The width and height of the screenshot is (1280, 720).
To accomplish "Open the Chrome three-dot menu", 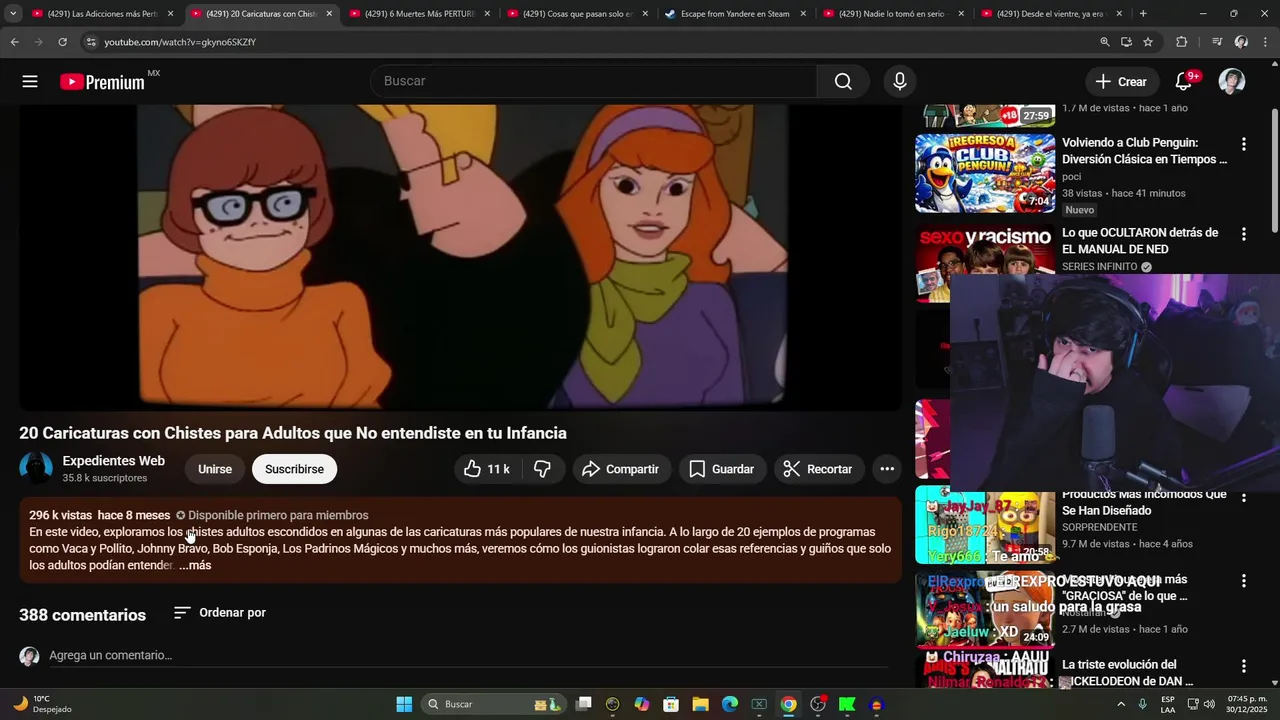I will click(x=1265, y=42).
